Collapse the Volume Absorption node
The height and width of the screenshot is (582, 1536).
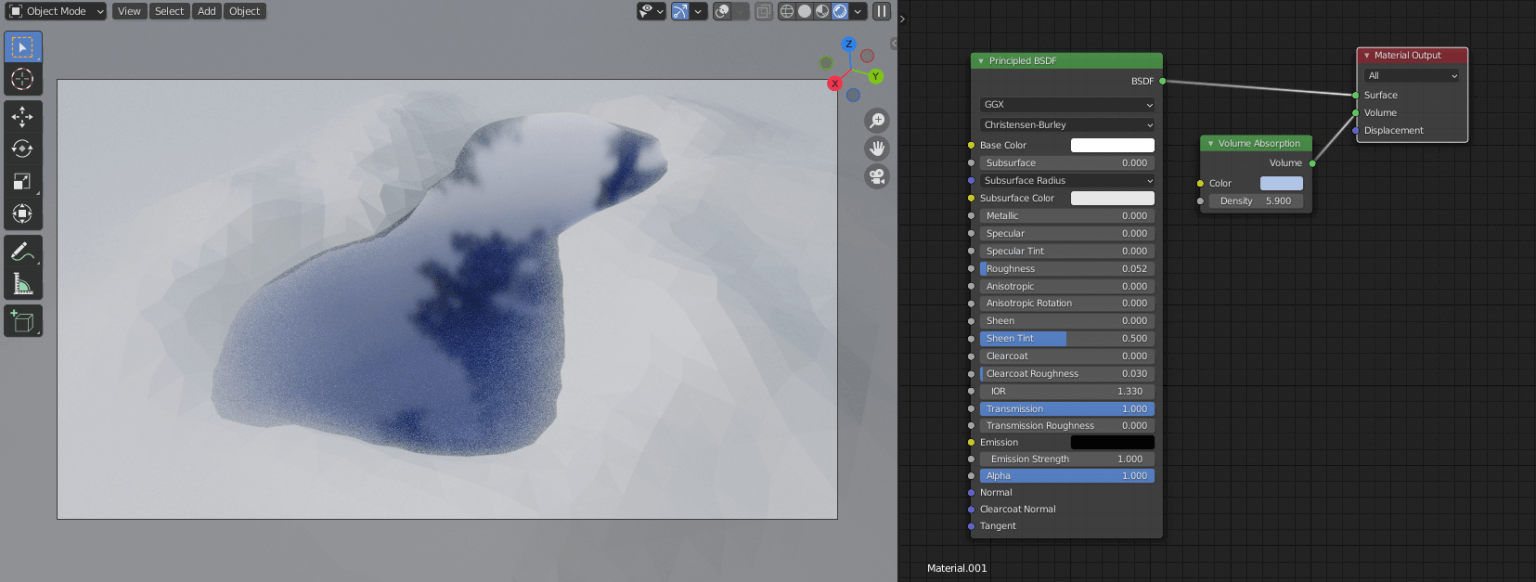(x=1210, y=144)
